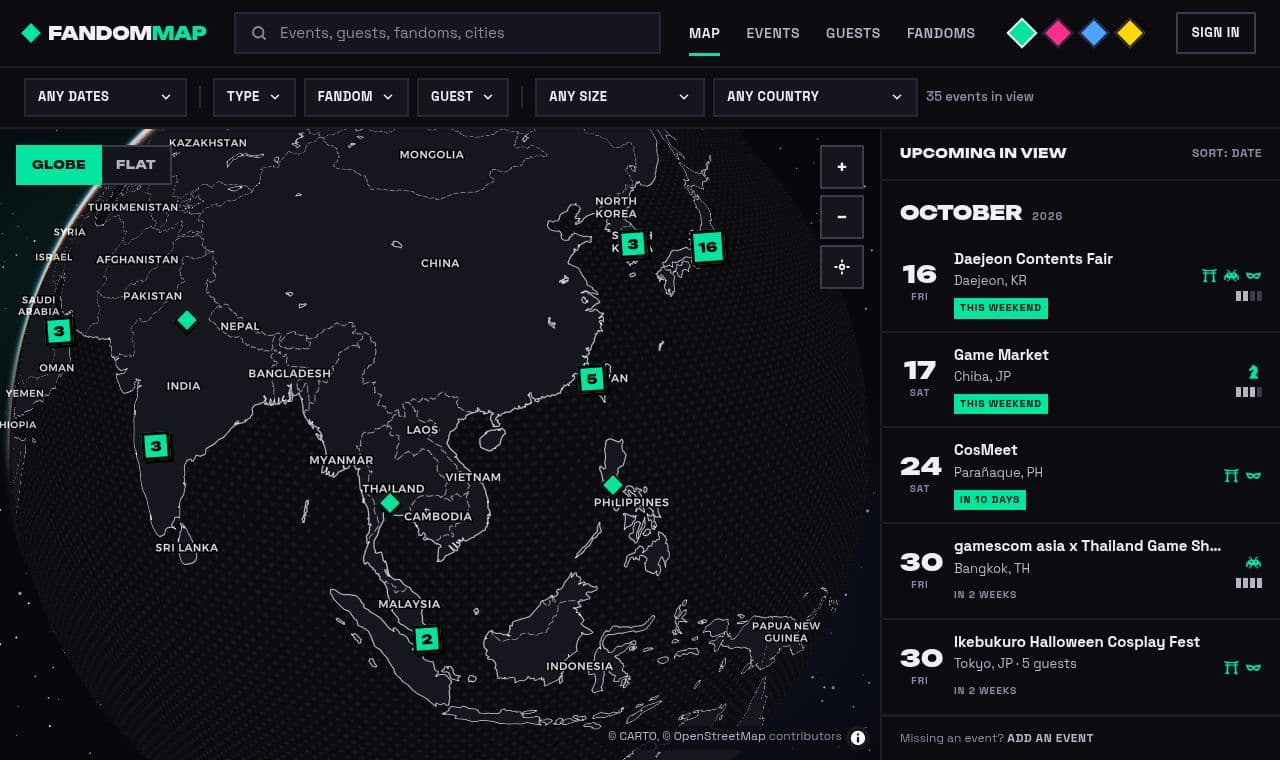Open the OpenStreetMap attribution link
1280x760 pixels.
coord(719,737)
